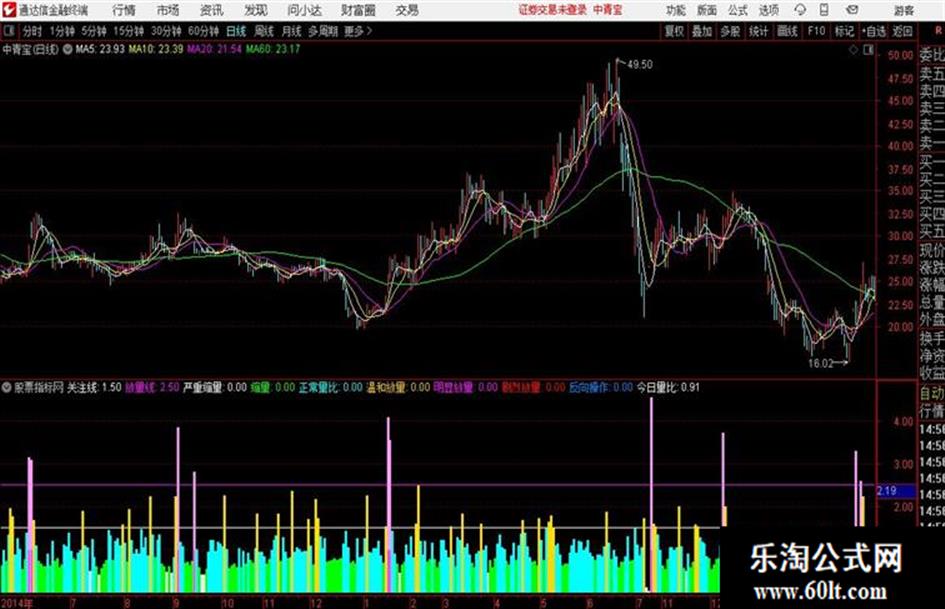Open the 行情 menu

124,10
